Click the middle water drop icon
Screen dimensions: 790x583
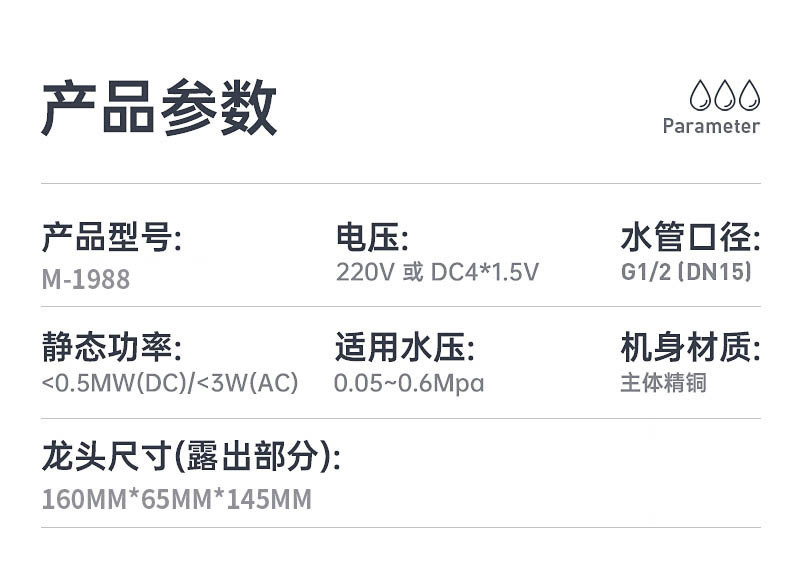(725, 95)
